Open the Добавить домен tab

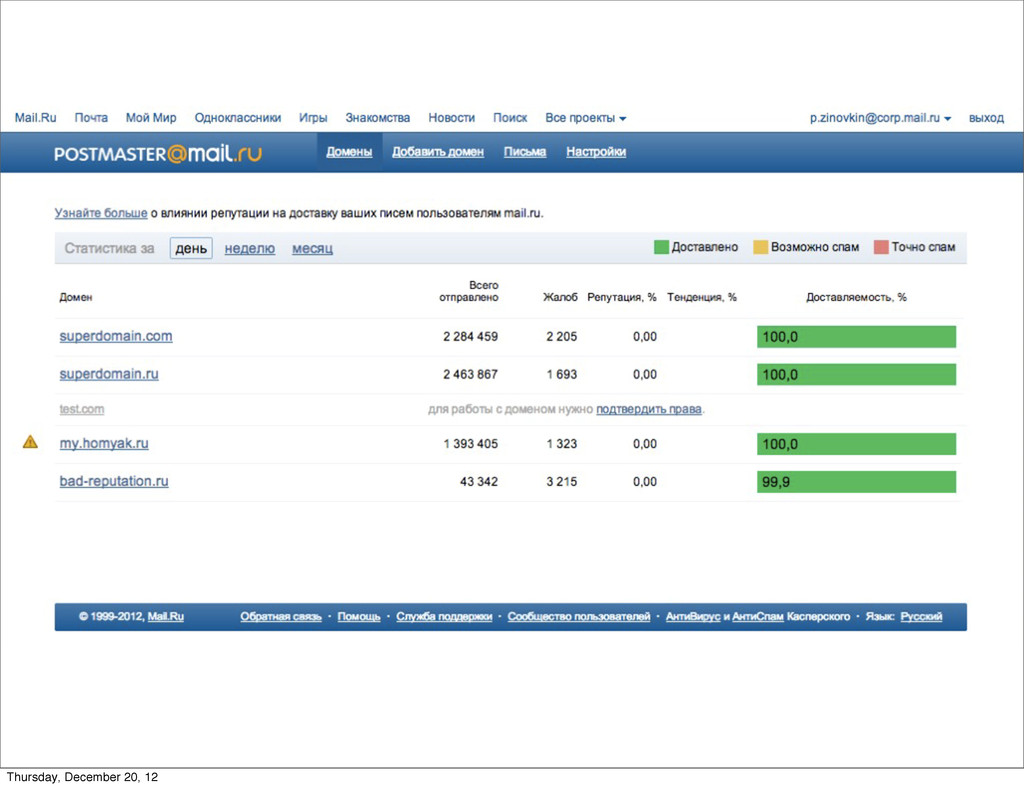point(438,151)
